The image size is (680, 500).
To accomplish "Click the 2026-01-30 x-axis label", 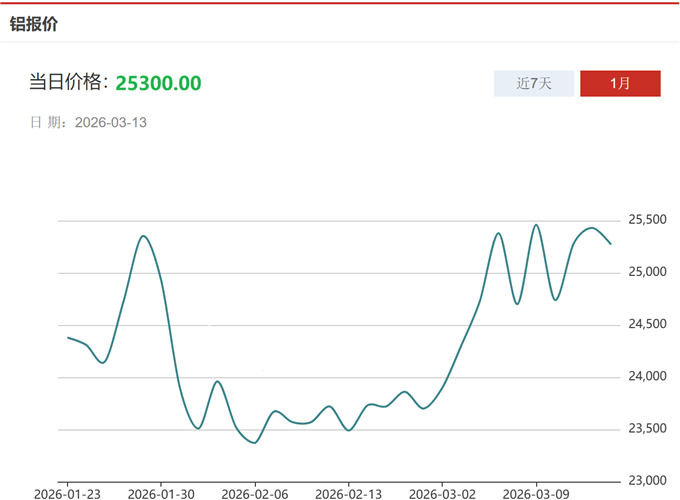I will point(162,493).
